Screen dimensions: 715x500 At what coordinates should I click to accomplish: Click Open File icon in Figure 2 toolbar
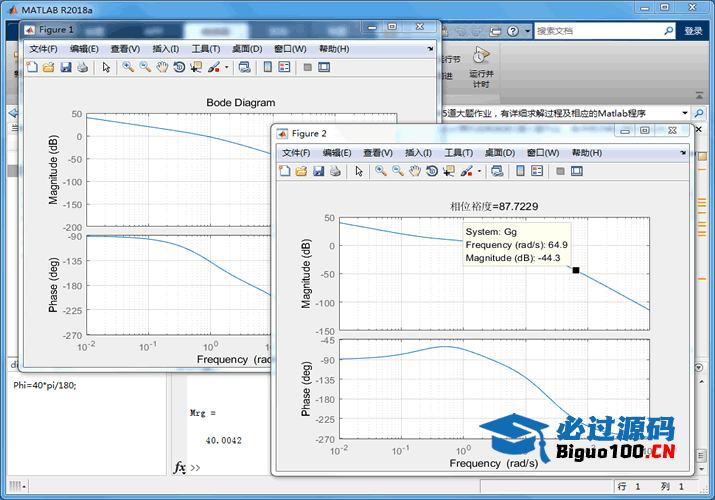tap(301, 171)
